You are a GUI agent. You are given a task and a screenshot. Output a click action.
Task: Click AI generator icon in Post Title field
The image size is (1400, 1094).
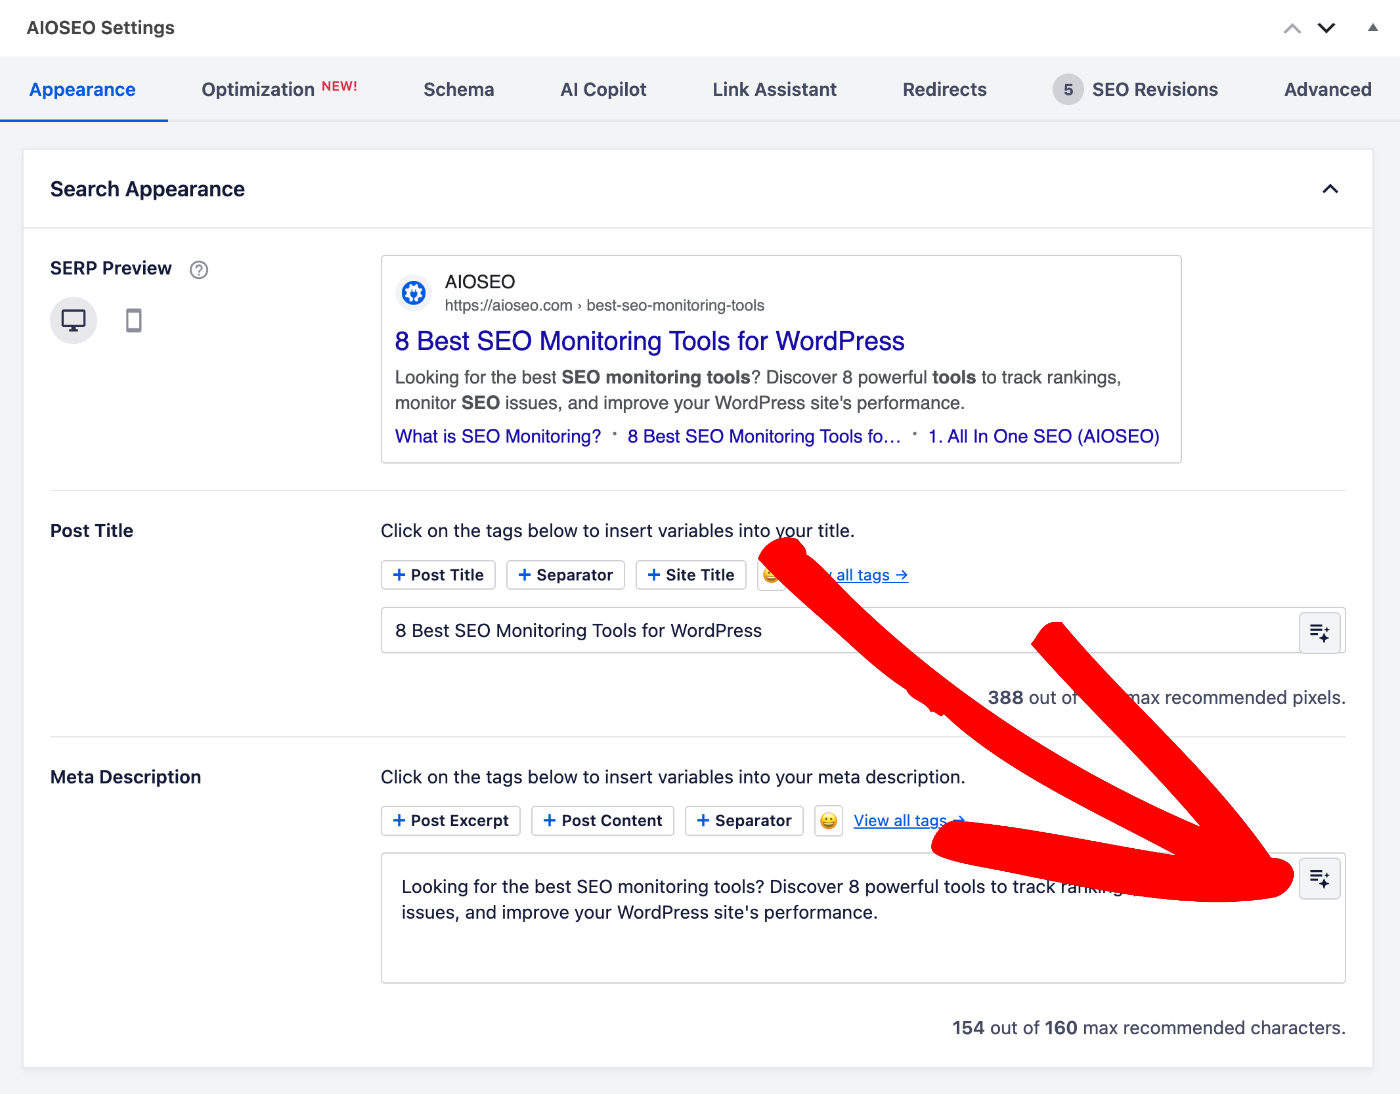1320,633
